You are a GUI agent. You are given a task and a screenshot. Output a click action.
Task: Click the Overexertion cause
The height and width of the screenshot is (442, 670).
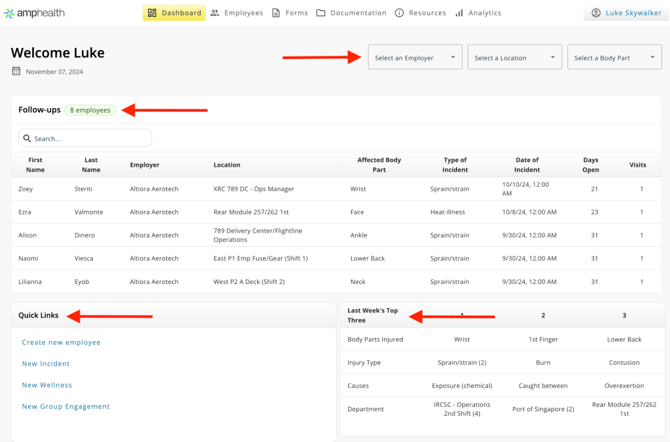tap(624, 386)
